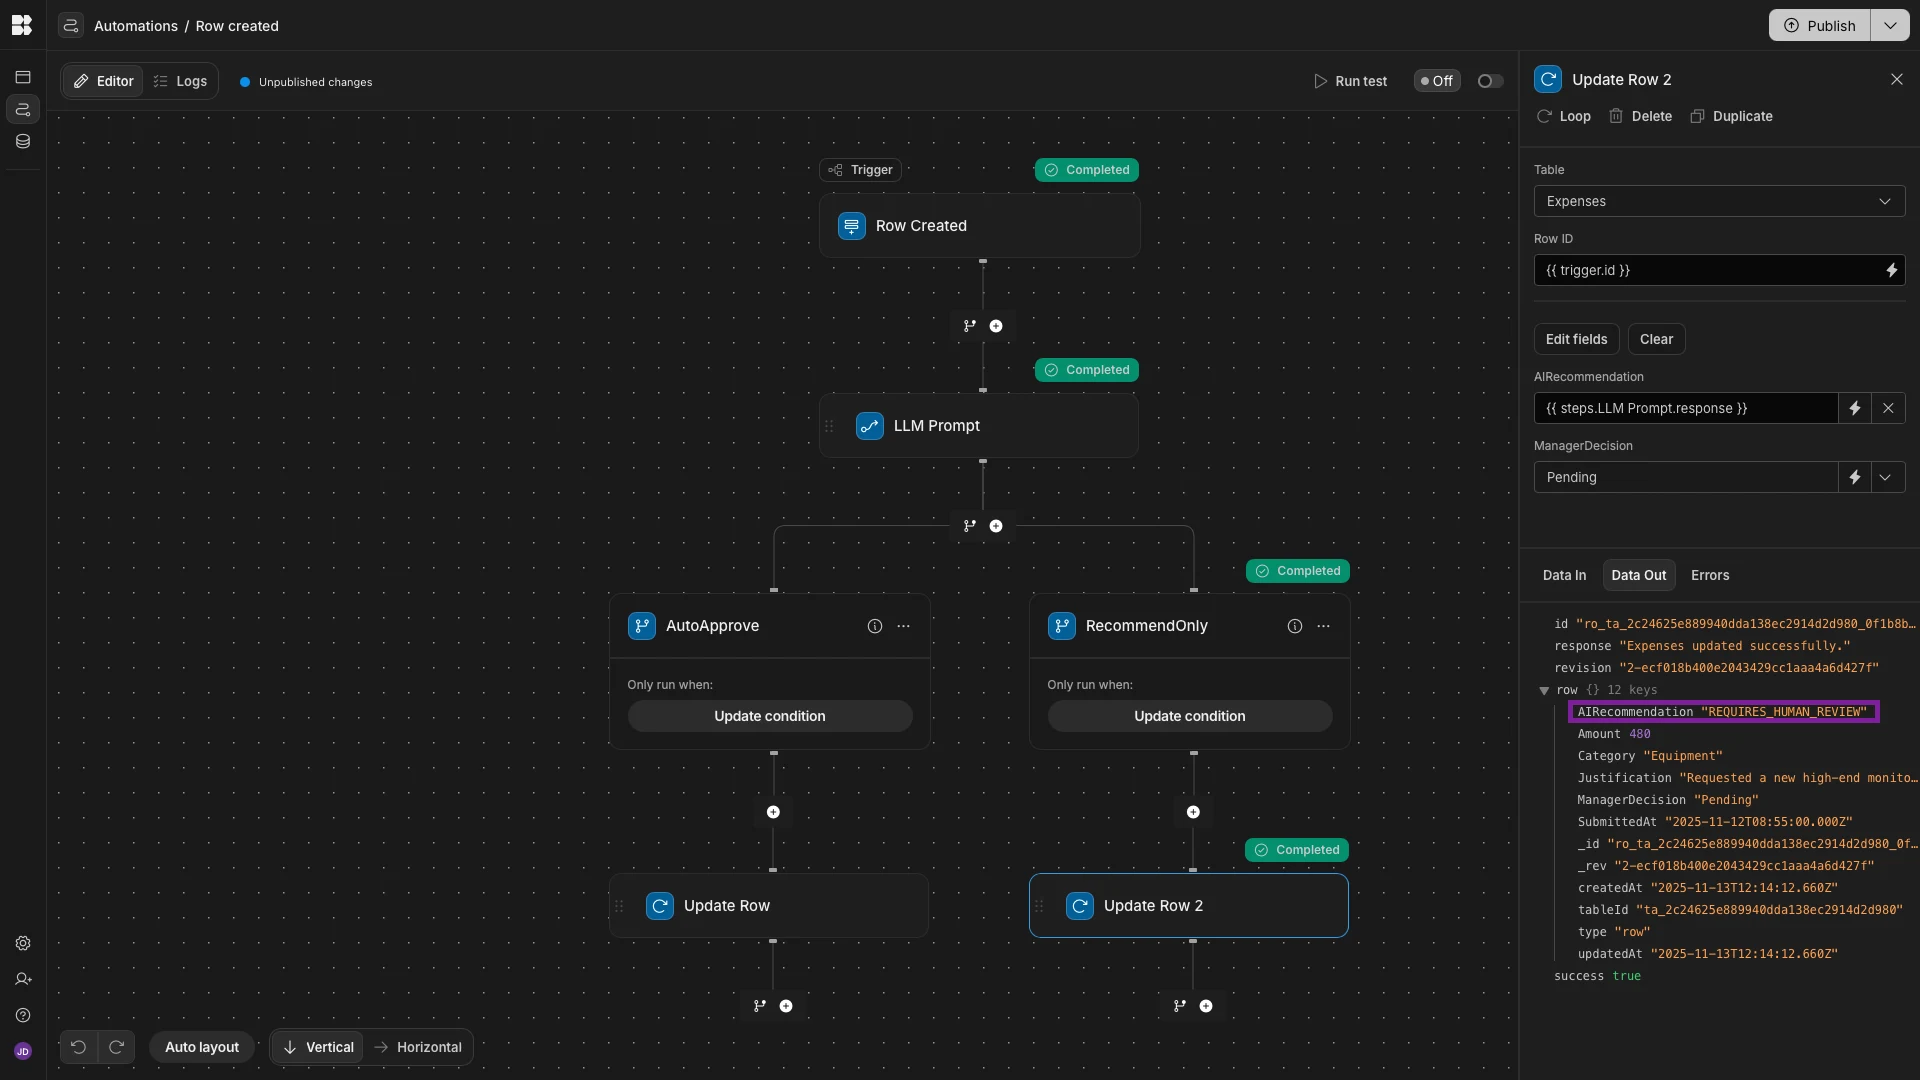Viewport: 1920px width, 1080px height.
Task: Enable the toggle beside the Off indicator
Action: (1488, 81)
